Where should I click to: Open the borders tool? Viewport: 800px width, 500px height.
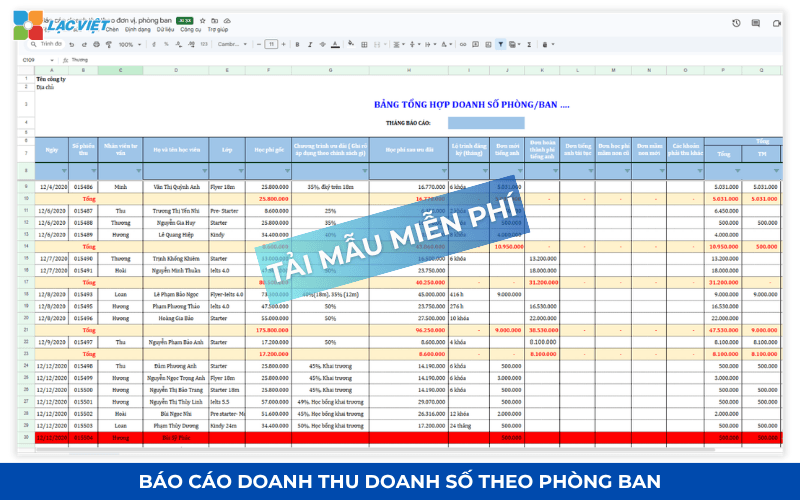coord(364,44)
